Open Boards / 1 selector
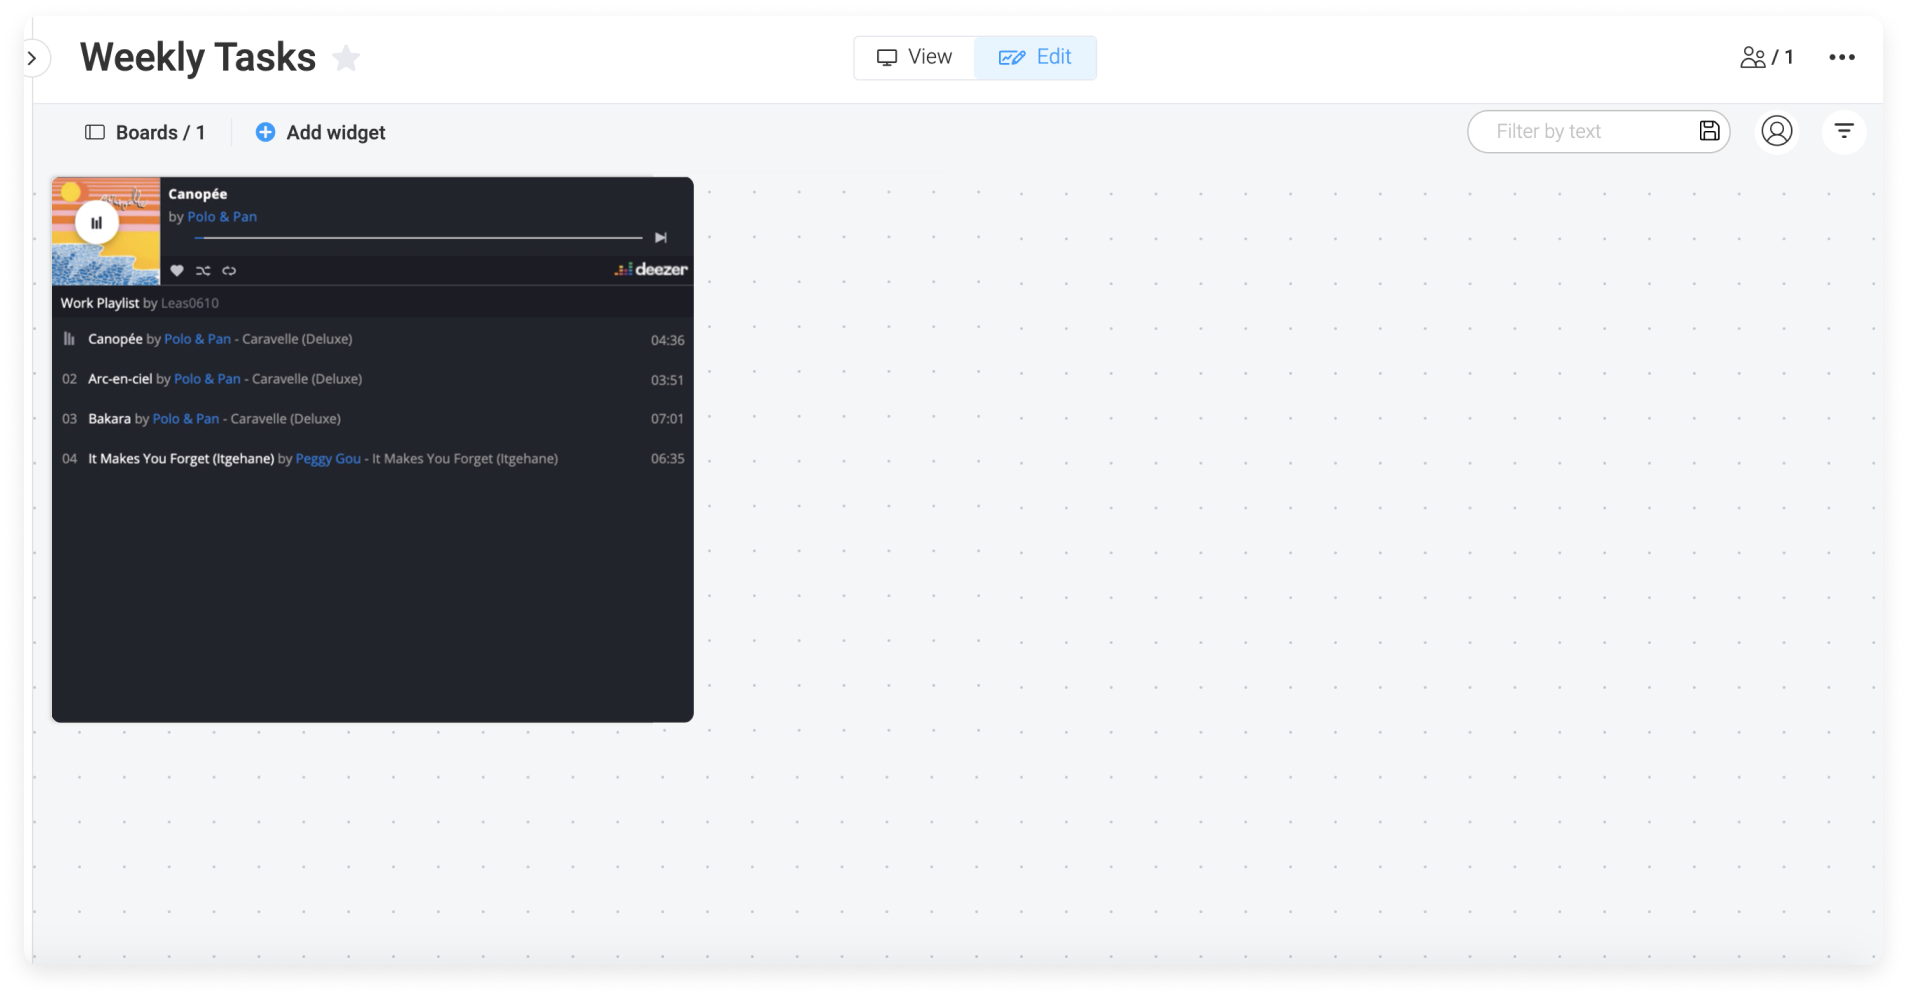The width and height of the screenshot is (1907, 997). (x=145, y=132)
